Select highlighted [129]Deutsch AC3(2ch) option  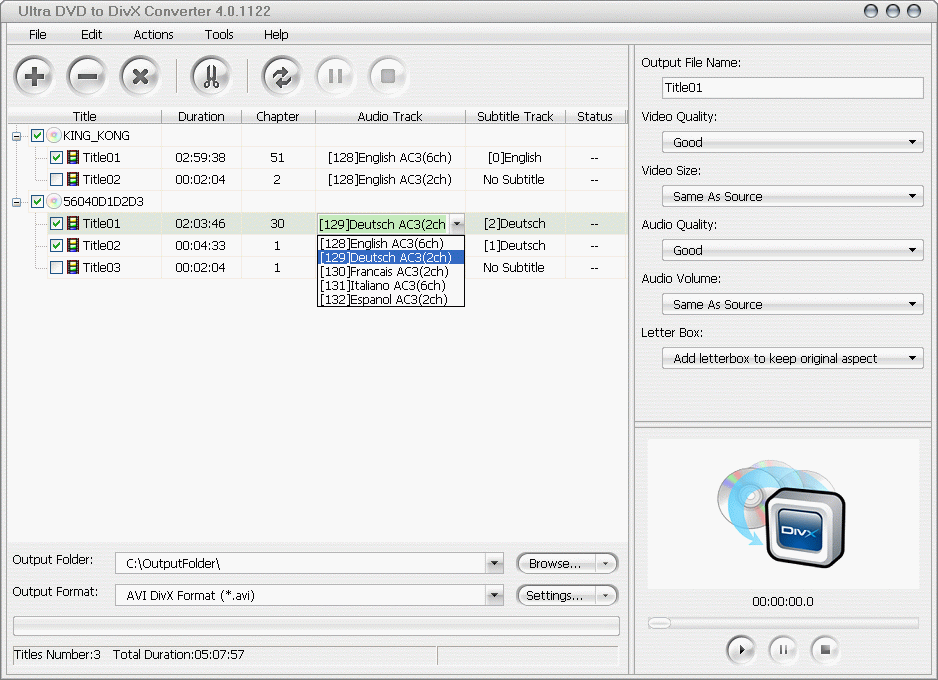(x=391, y=258)
